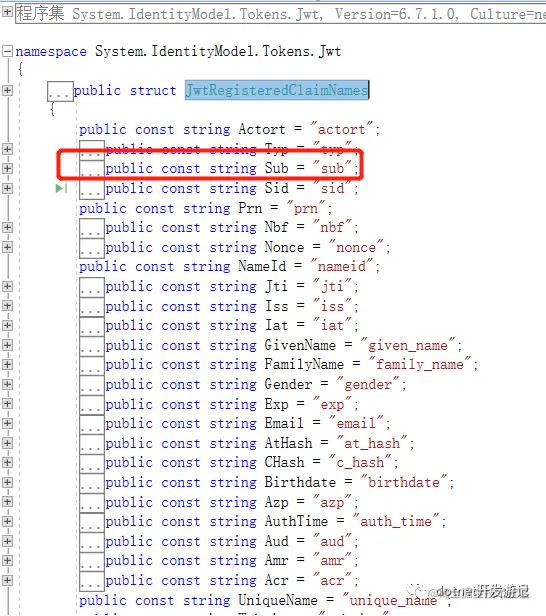Click the "family_name" string literal

pos(420,365)
